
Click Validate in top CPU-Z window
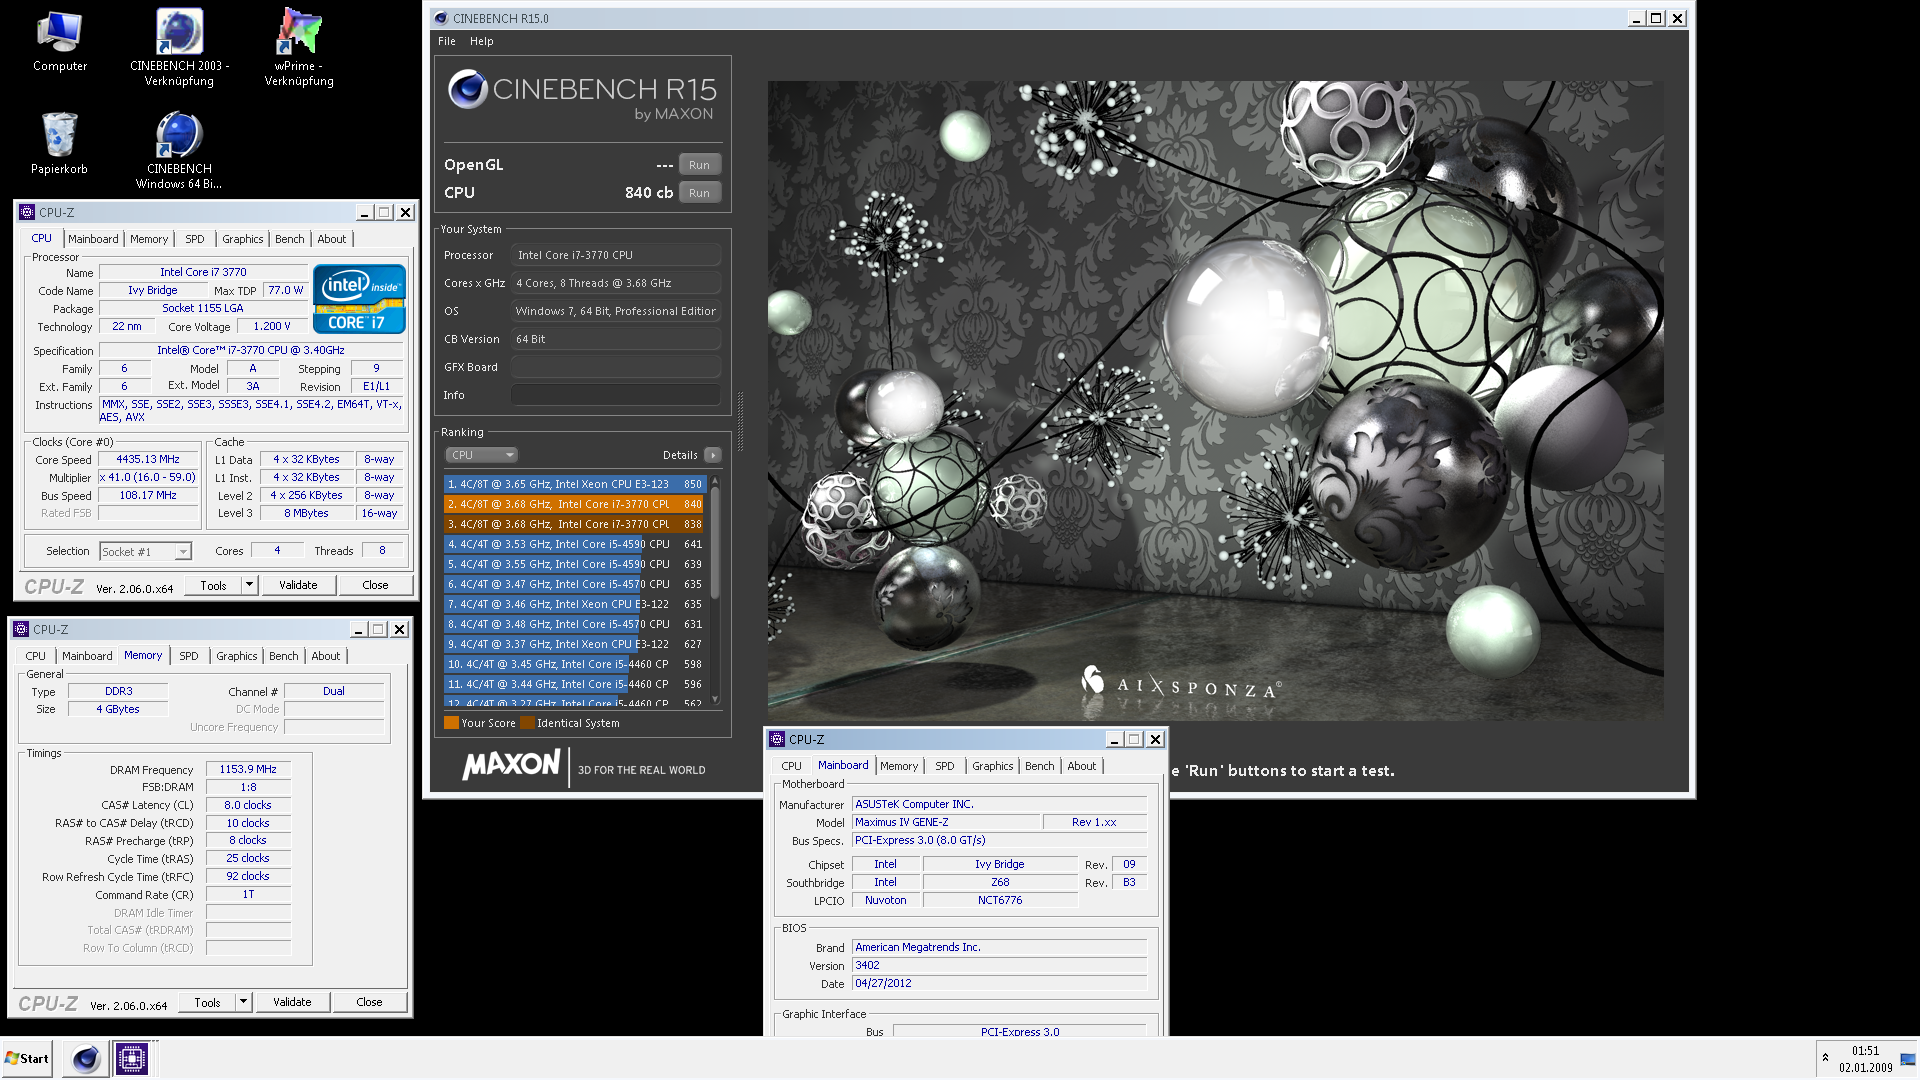[x=298, y=585]
